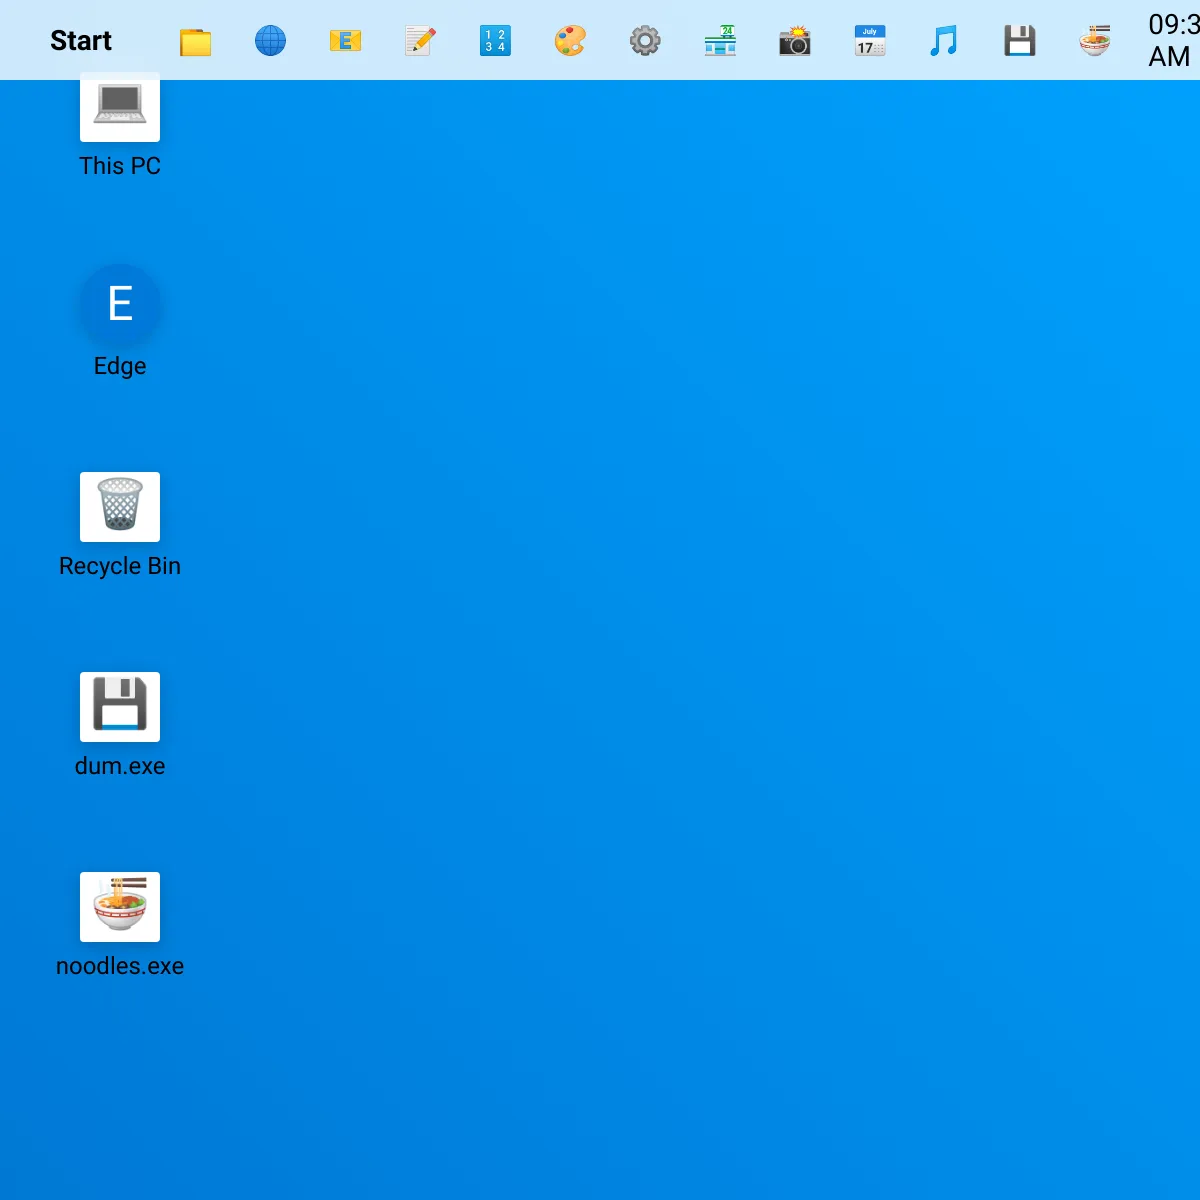The image size is (1200, 1200).
Task: Open the Notepad memo app in taskbar
Action: point(420,40)
